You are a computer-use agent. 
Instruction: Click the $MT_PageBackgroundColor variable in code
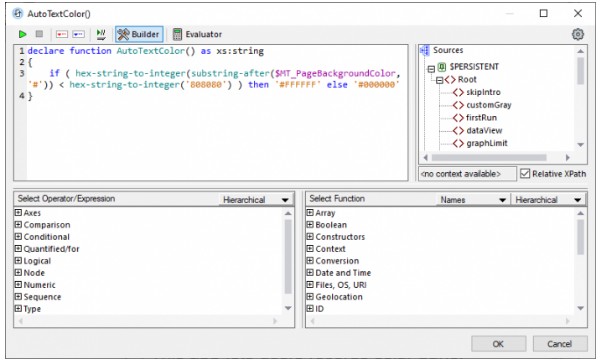(336, 74)
